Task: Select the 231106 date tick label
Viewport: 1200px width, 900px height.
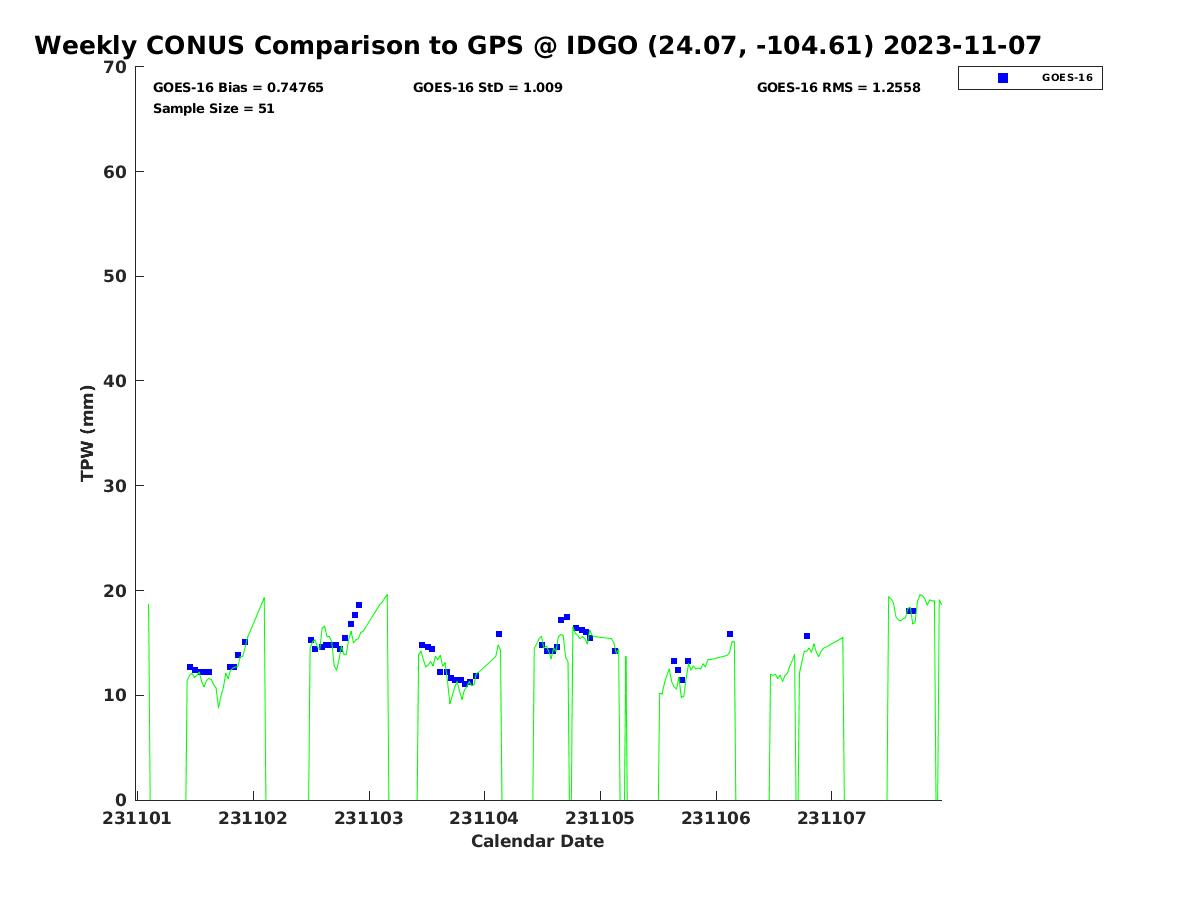Action: 716,819
